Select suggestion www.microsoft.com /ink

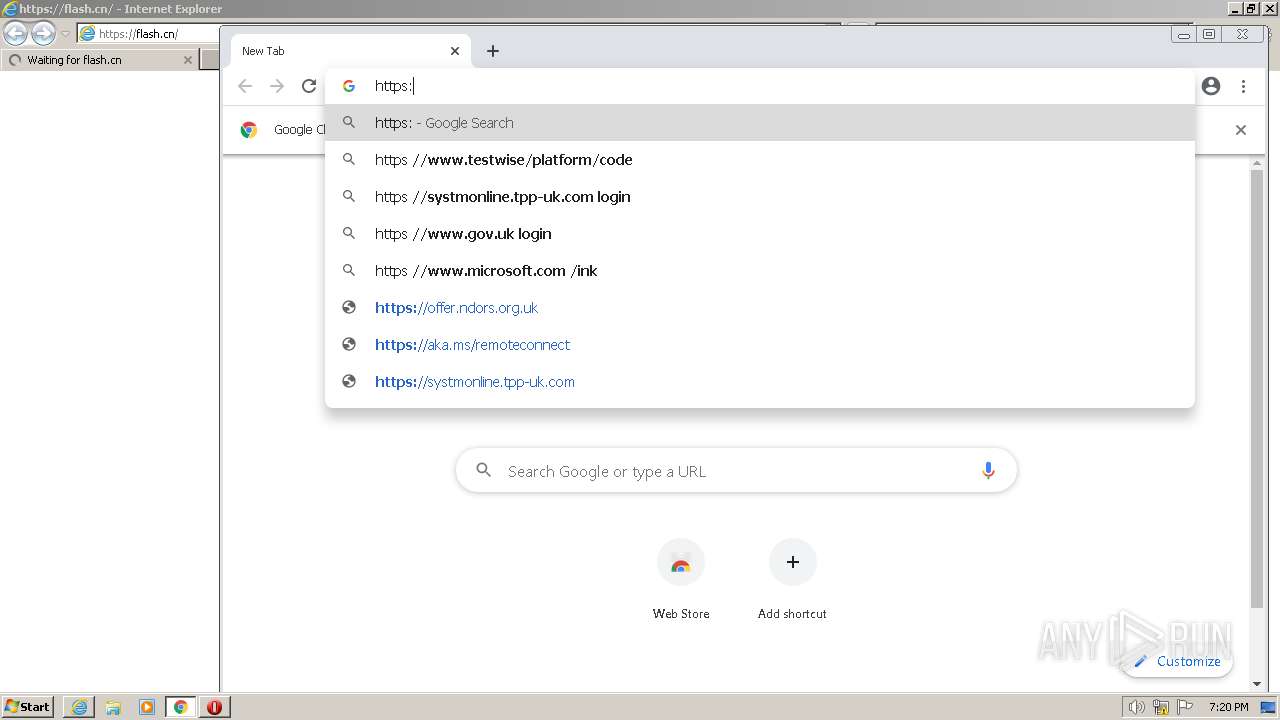(x=760, y=271)
